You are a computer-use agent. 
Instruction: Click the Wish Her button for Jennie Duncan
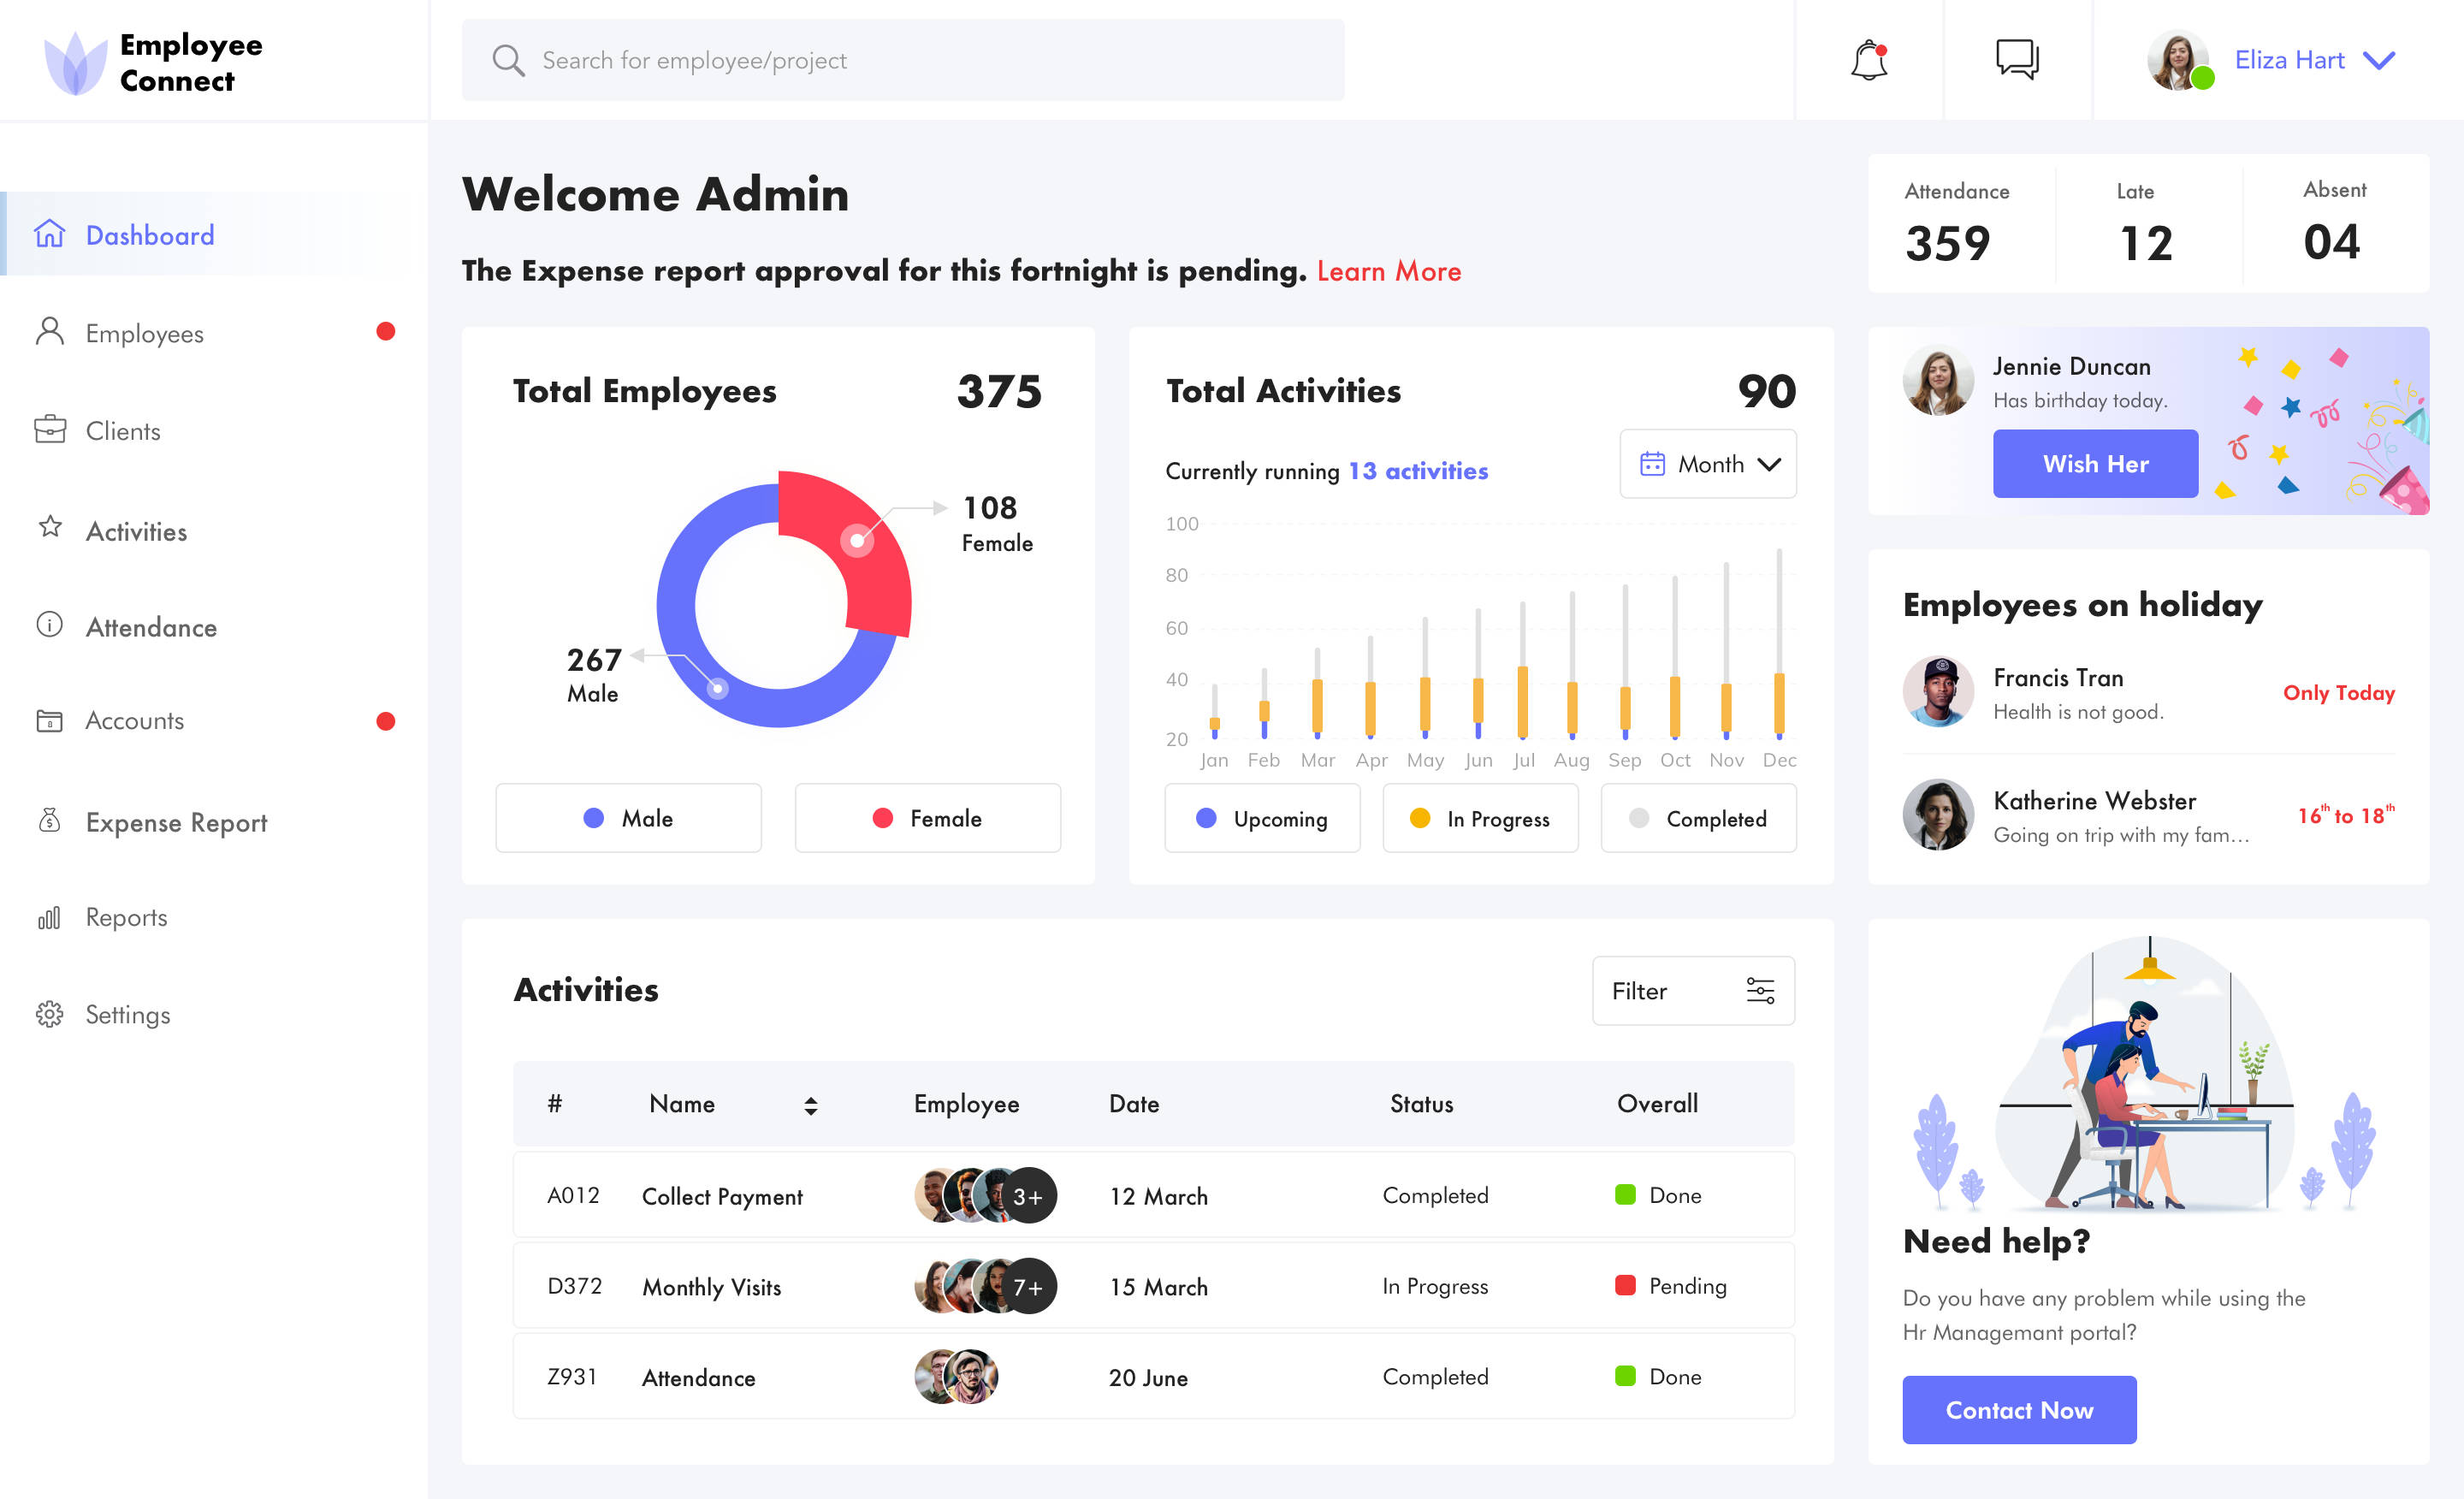[2095, 463]
